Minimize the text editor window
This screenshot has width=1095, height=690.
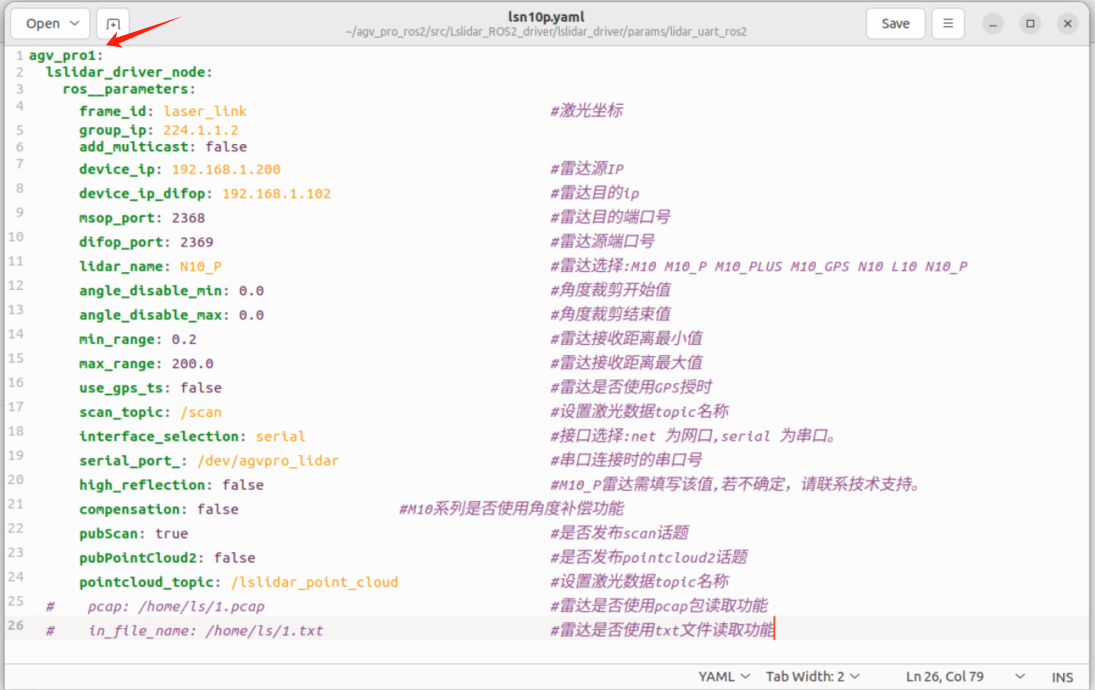pos(992,24)
